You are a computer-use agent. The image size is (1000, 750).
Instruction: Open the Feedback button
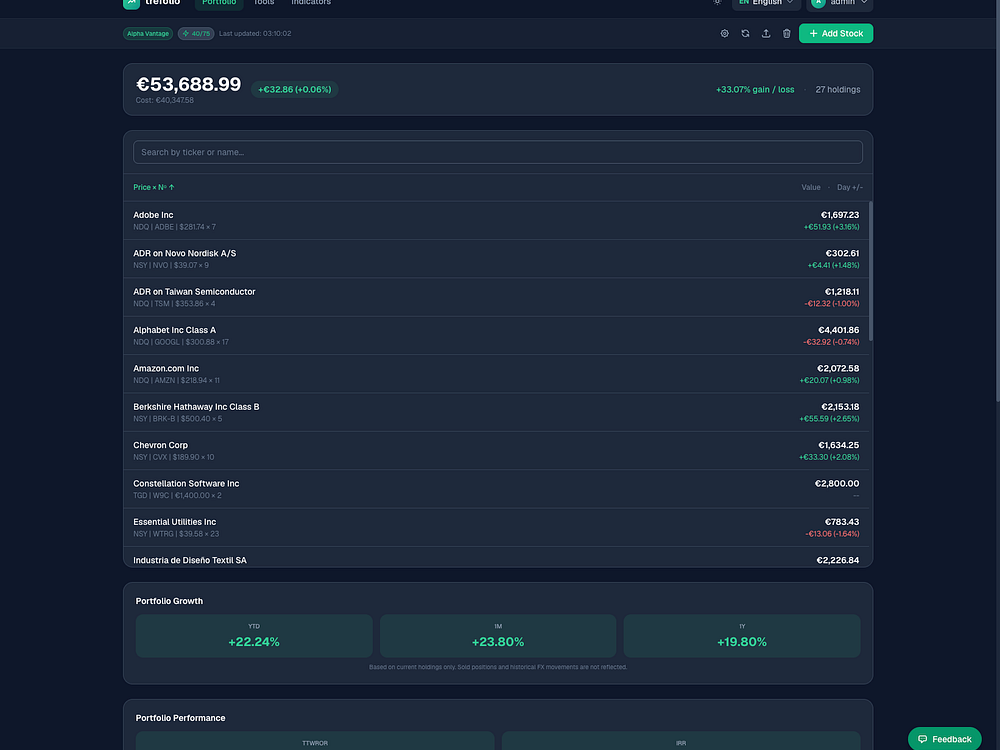pyautogui.click(x=945, y=739)
